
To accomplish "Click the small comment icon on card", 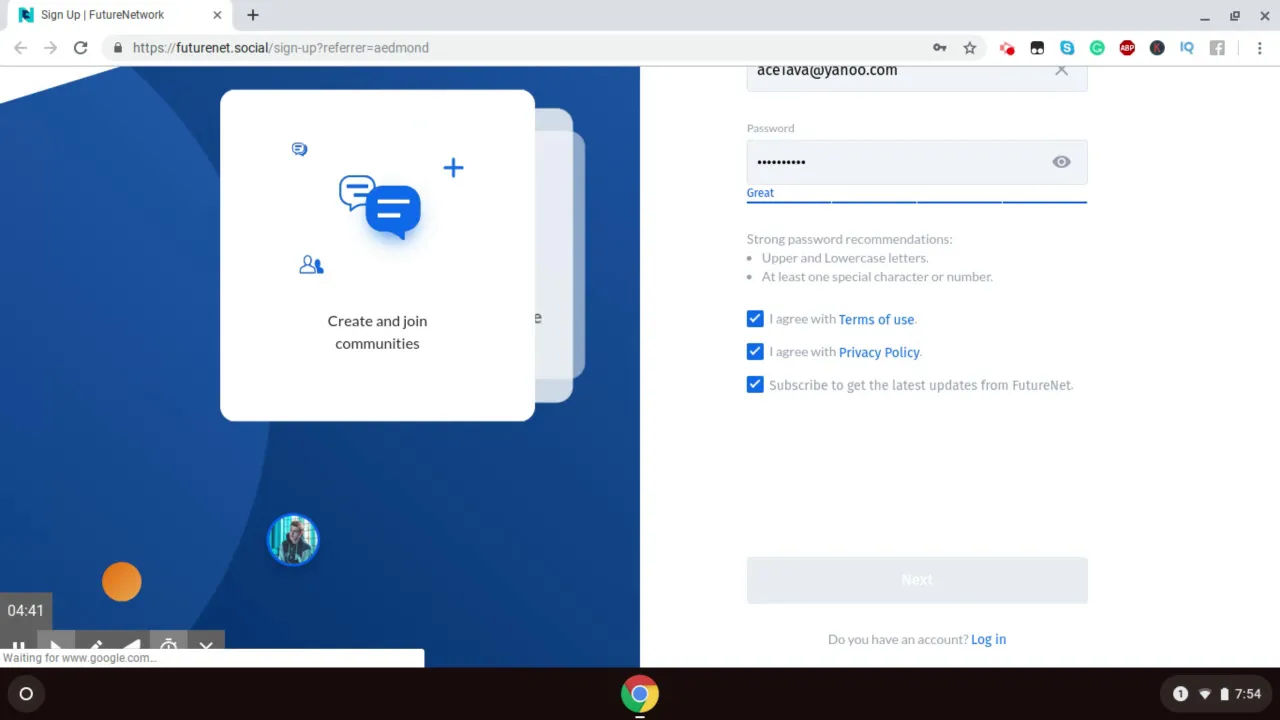I will click(x=299, y=149).
